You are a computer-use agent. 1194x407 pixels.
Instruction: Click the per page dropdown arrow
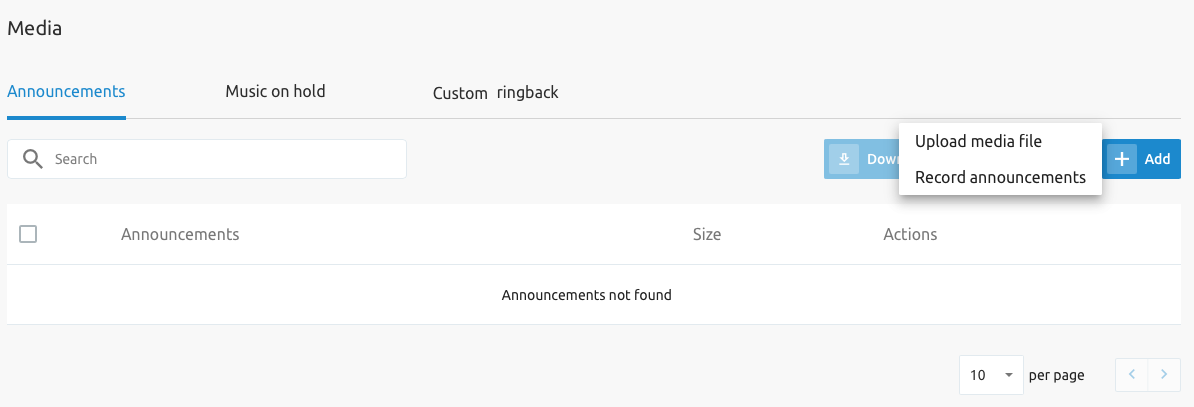pyautogui.click(x=1009, y=375)
